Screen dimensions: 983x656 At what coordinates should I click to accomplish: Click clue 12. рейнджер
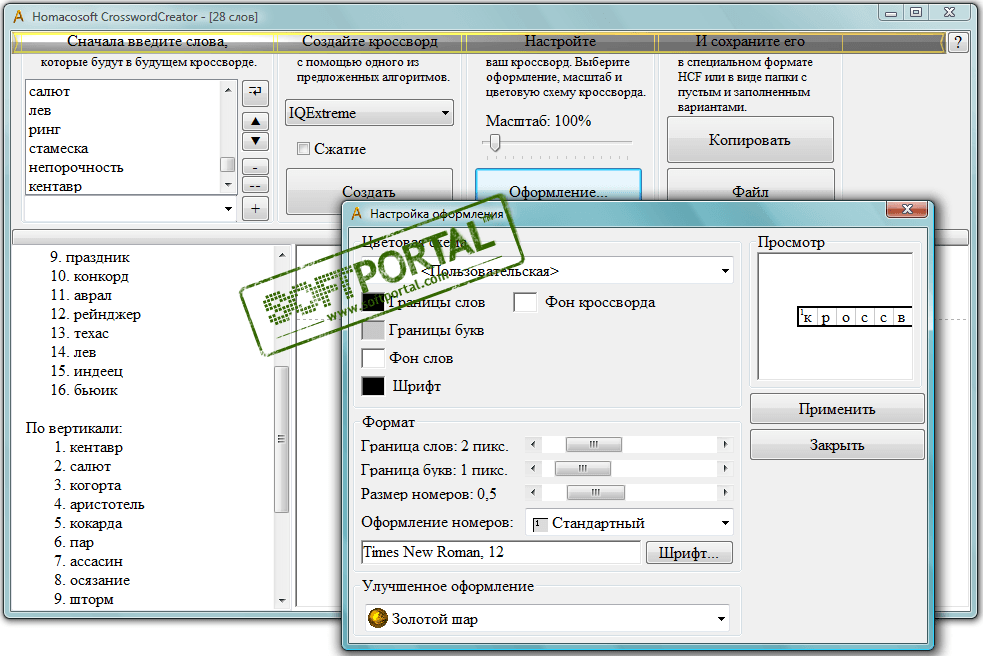(95, 314)
